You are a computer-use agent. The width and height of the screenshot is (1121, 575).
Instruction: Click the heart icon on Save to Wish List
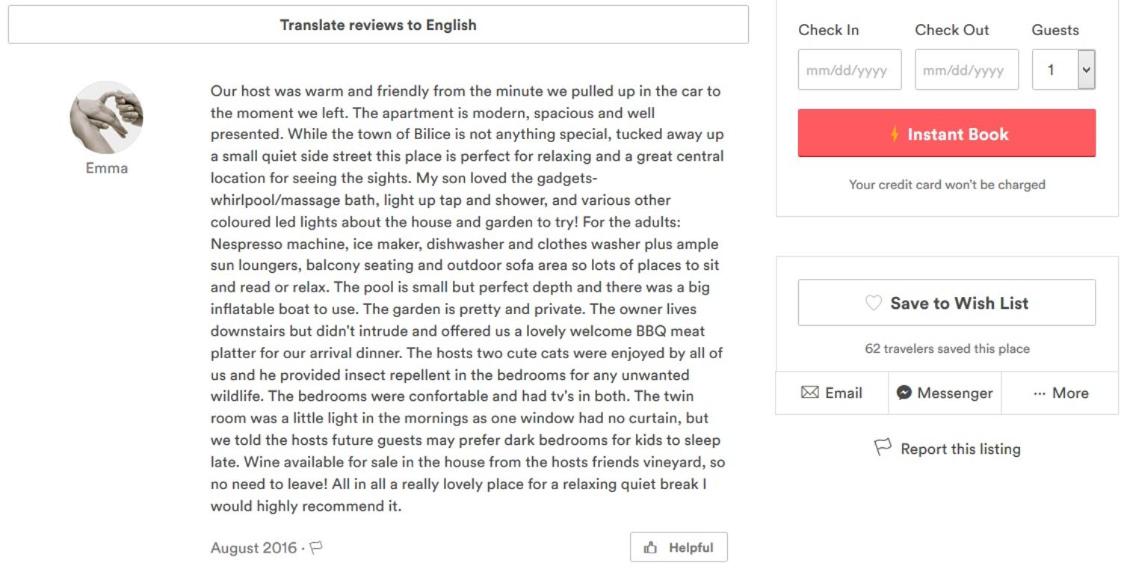(x=874, y=303)
